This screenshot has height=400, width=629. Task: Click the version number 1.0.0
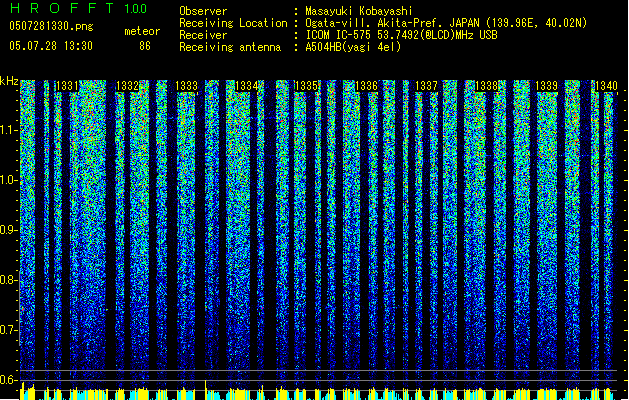coord(136,8)
